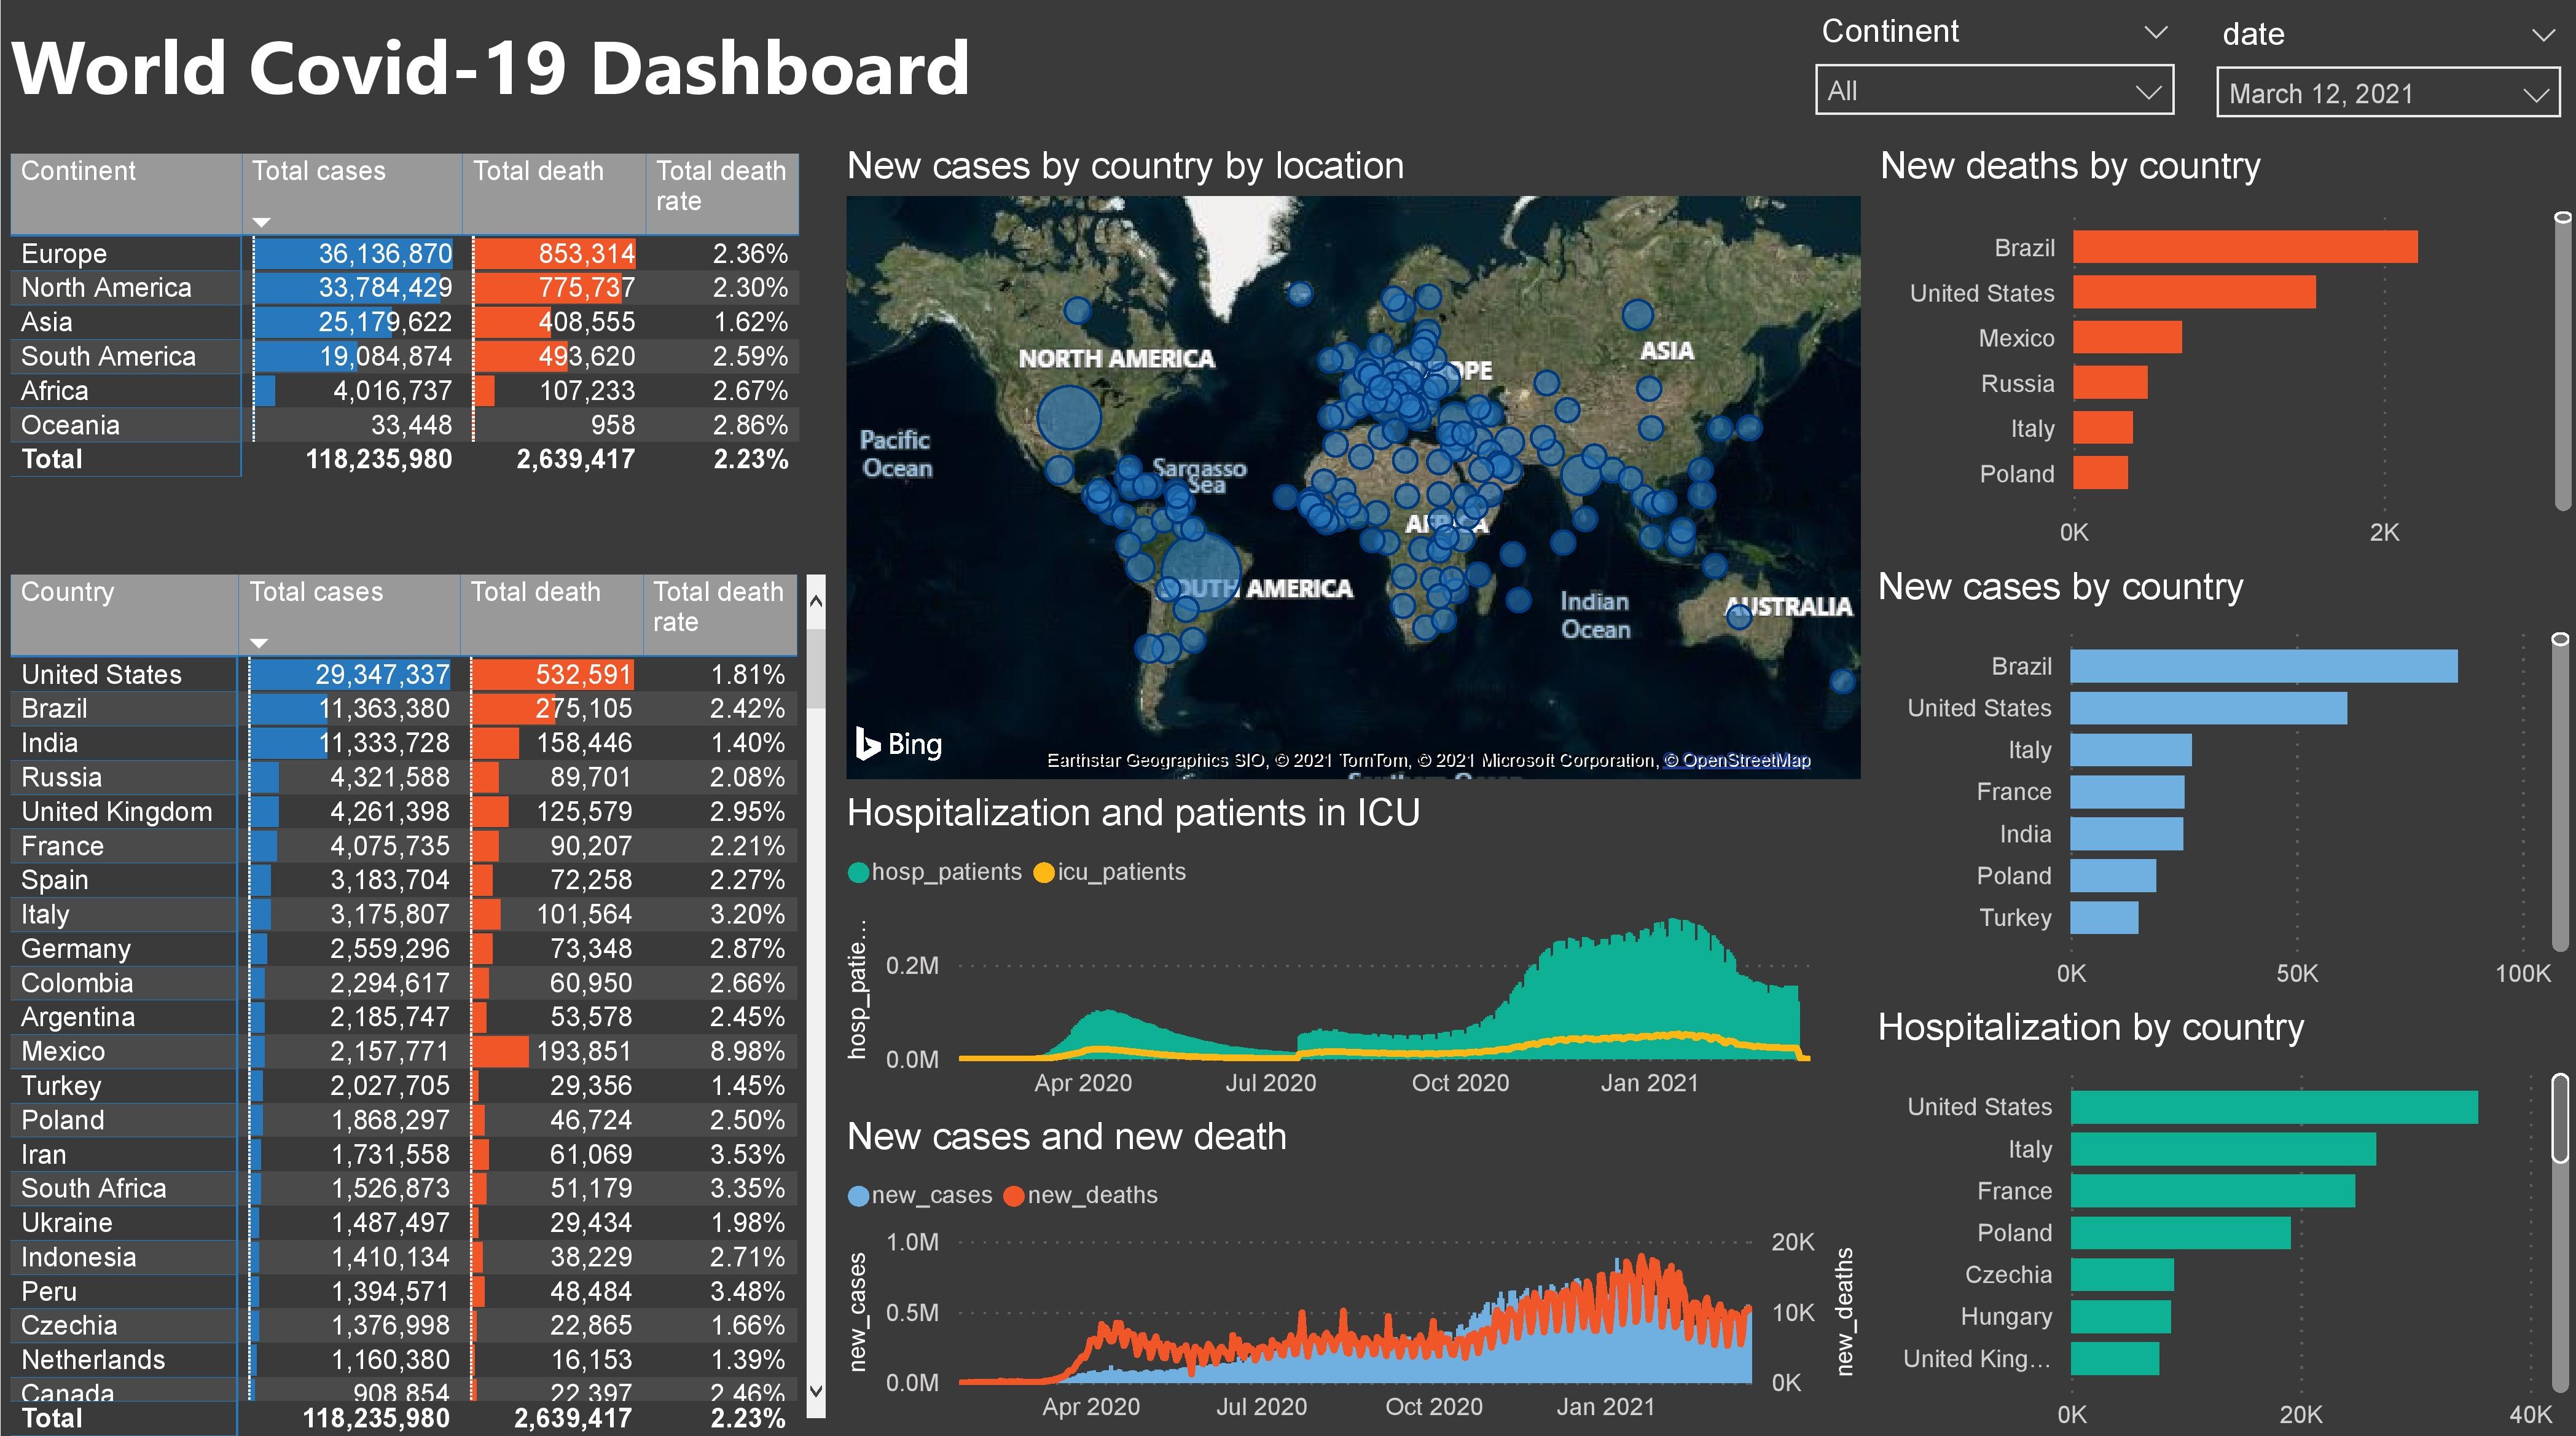The height and width of the screenshot is (1436, 2576).
Task: Select United States in the country table
Action: click(x=404, y=675)
